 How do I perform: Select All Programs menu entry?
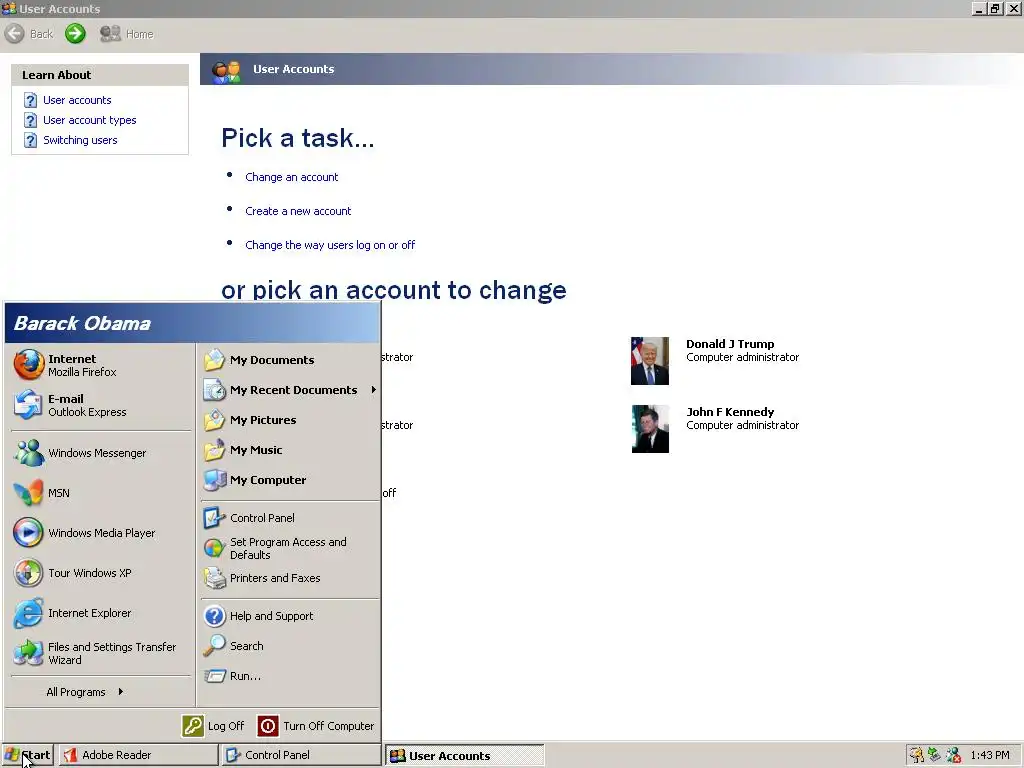85,692
